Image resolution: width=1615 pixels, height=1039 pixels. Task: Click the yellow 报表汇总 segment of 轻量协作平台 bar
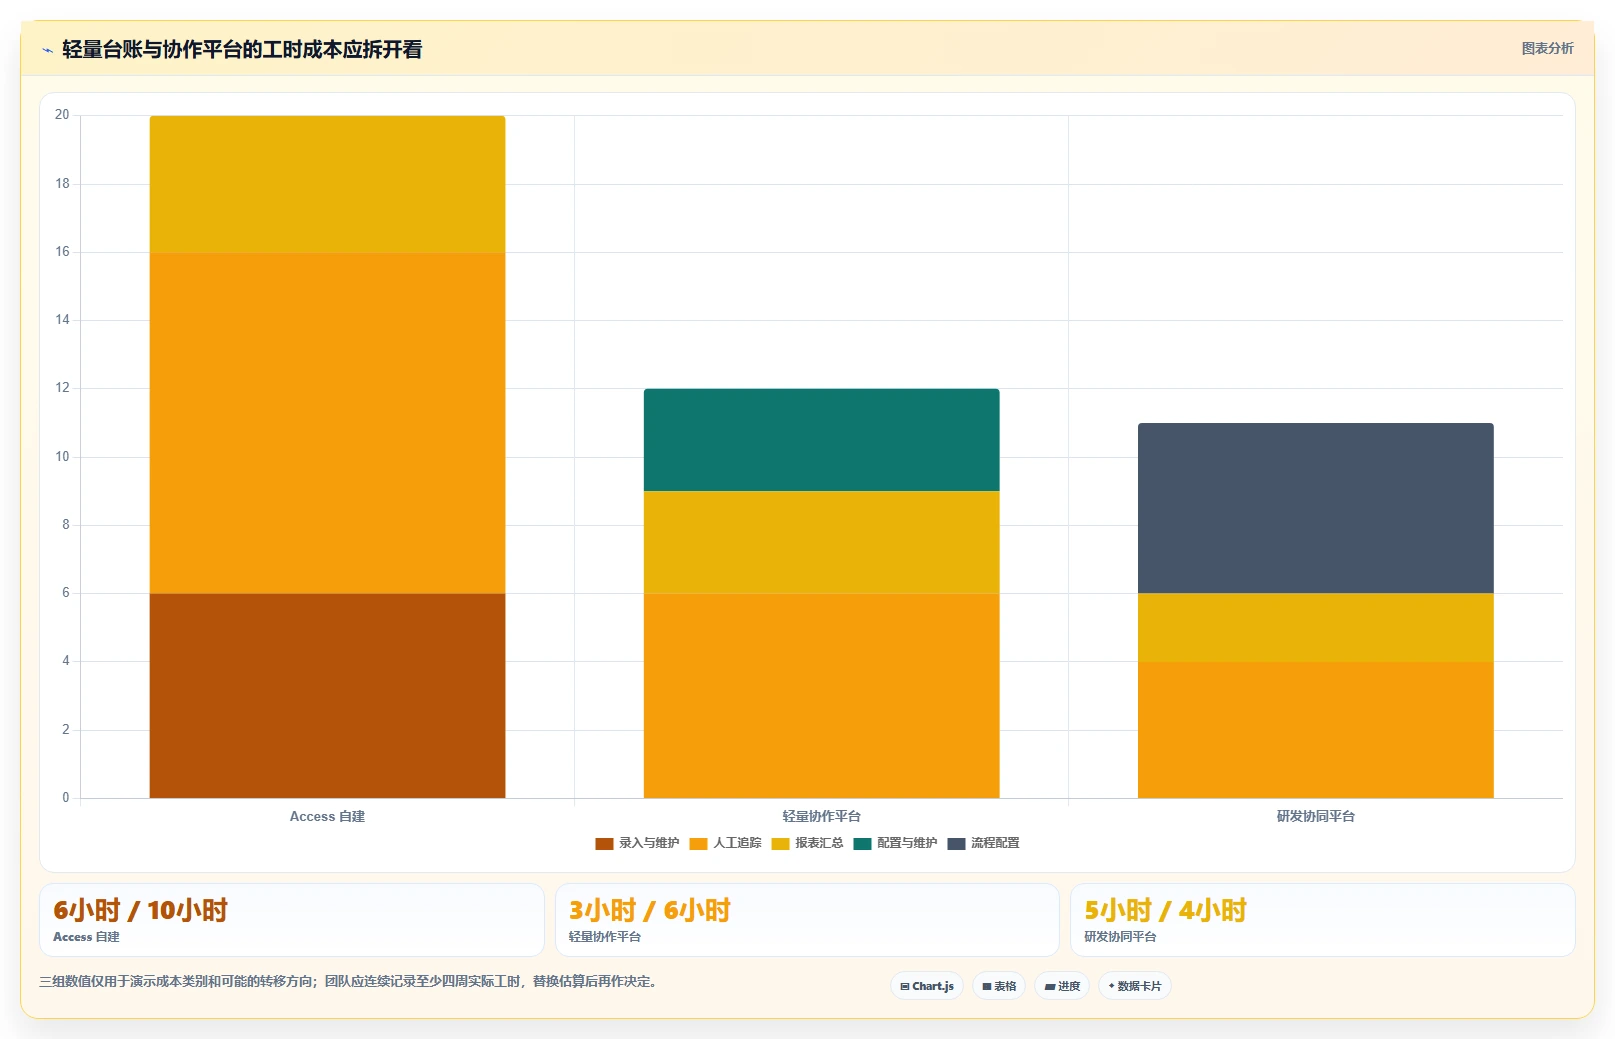(821, 542)
